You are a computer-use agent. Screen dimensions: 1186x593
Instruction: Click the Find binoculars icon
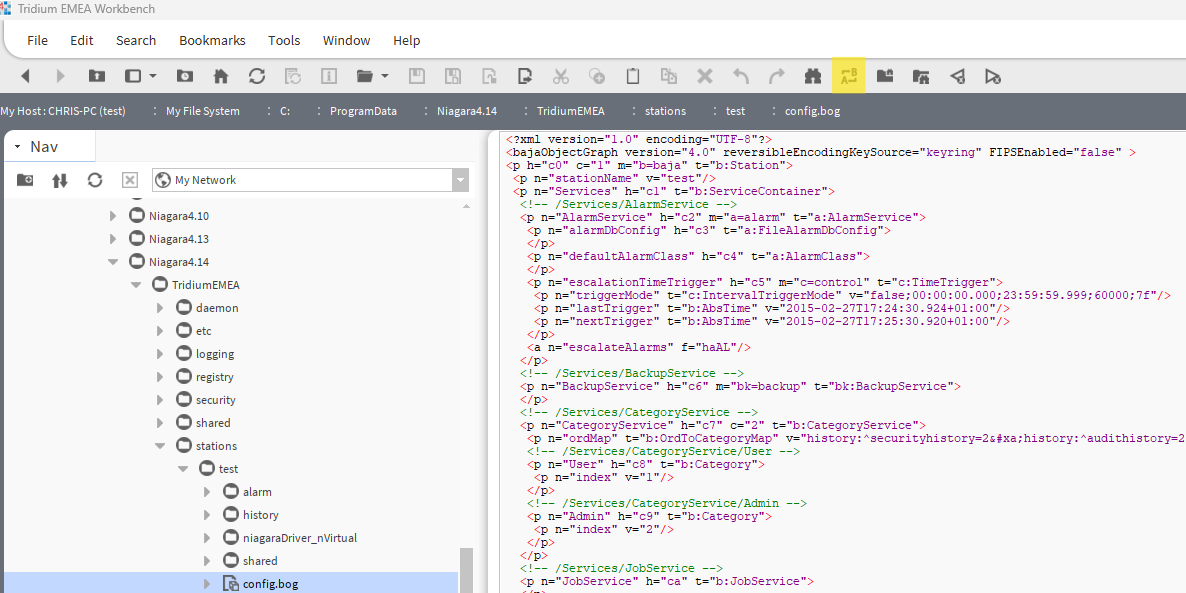[812, 76]
